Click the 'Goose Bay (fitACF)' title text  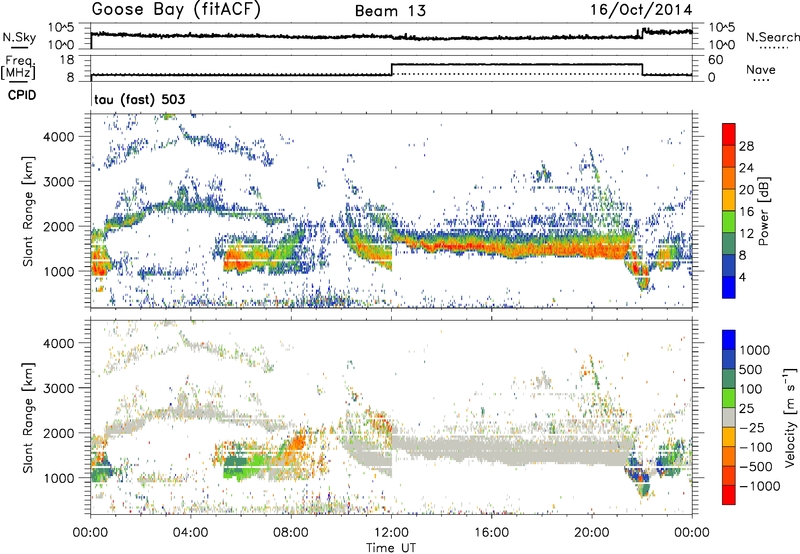pyautogui.click(x=176, y=9)
